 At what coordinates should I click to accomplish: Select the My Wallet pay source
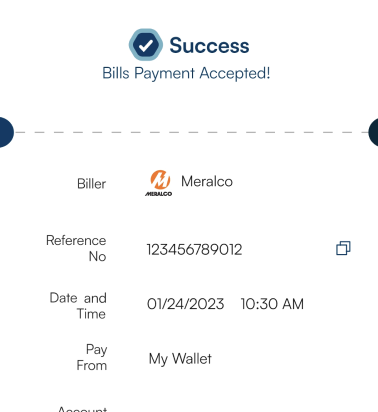click(180, 359)
